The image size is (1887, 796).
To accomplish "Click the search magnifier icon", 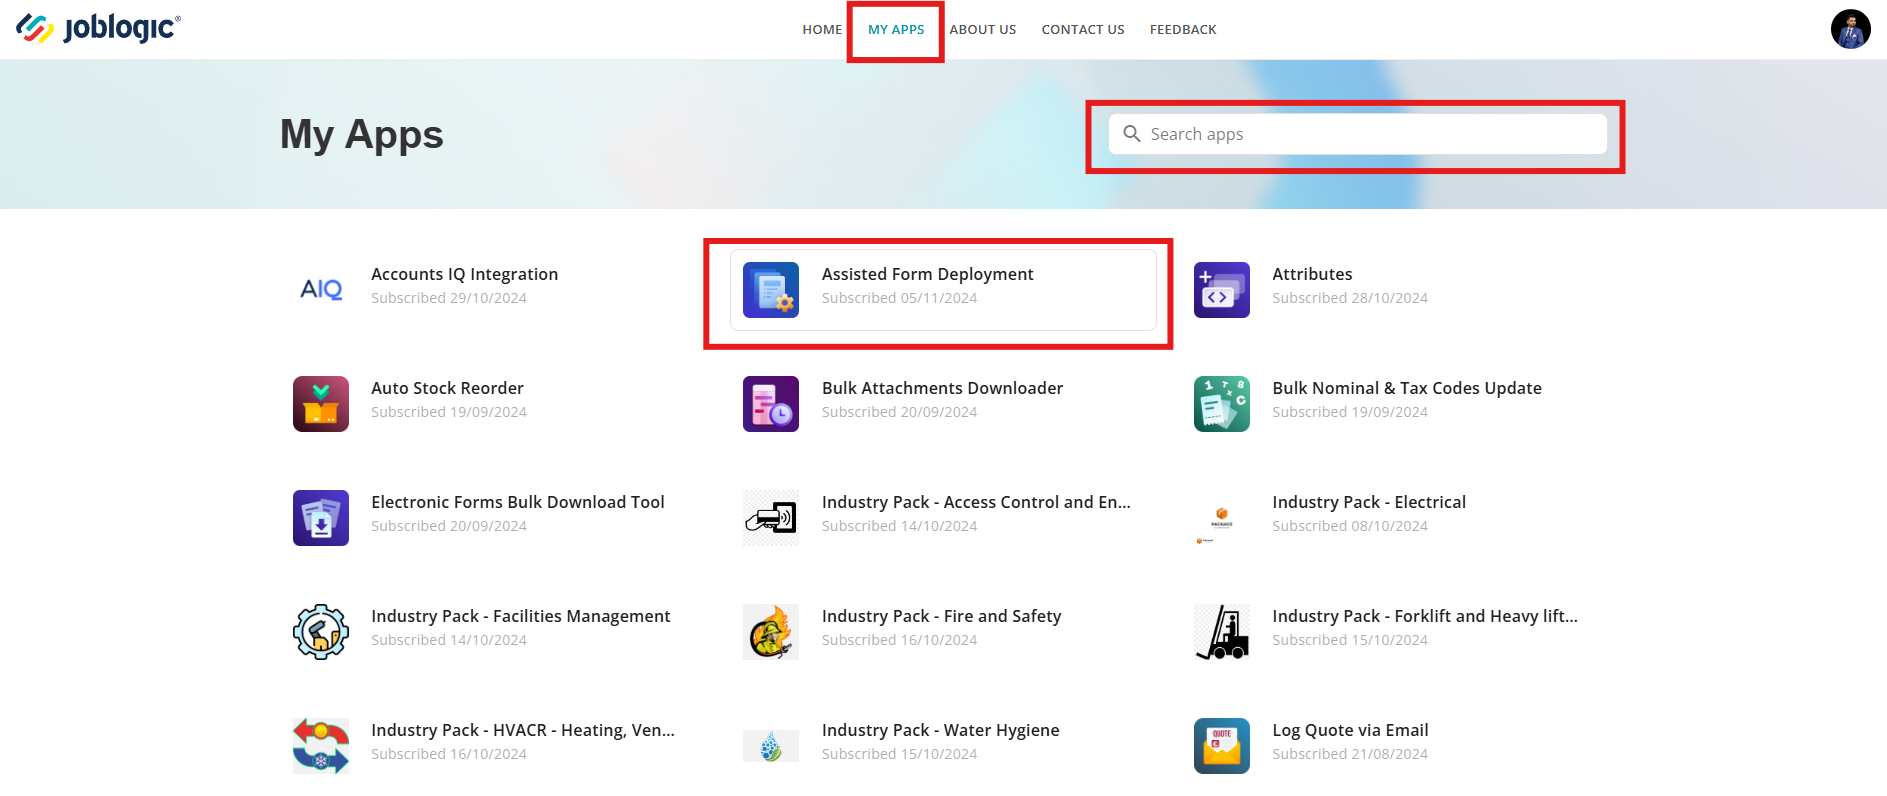I will pyautogui.click(x=1131, y=133).
